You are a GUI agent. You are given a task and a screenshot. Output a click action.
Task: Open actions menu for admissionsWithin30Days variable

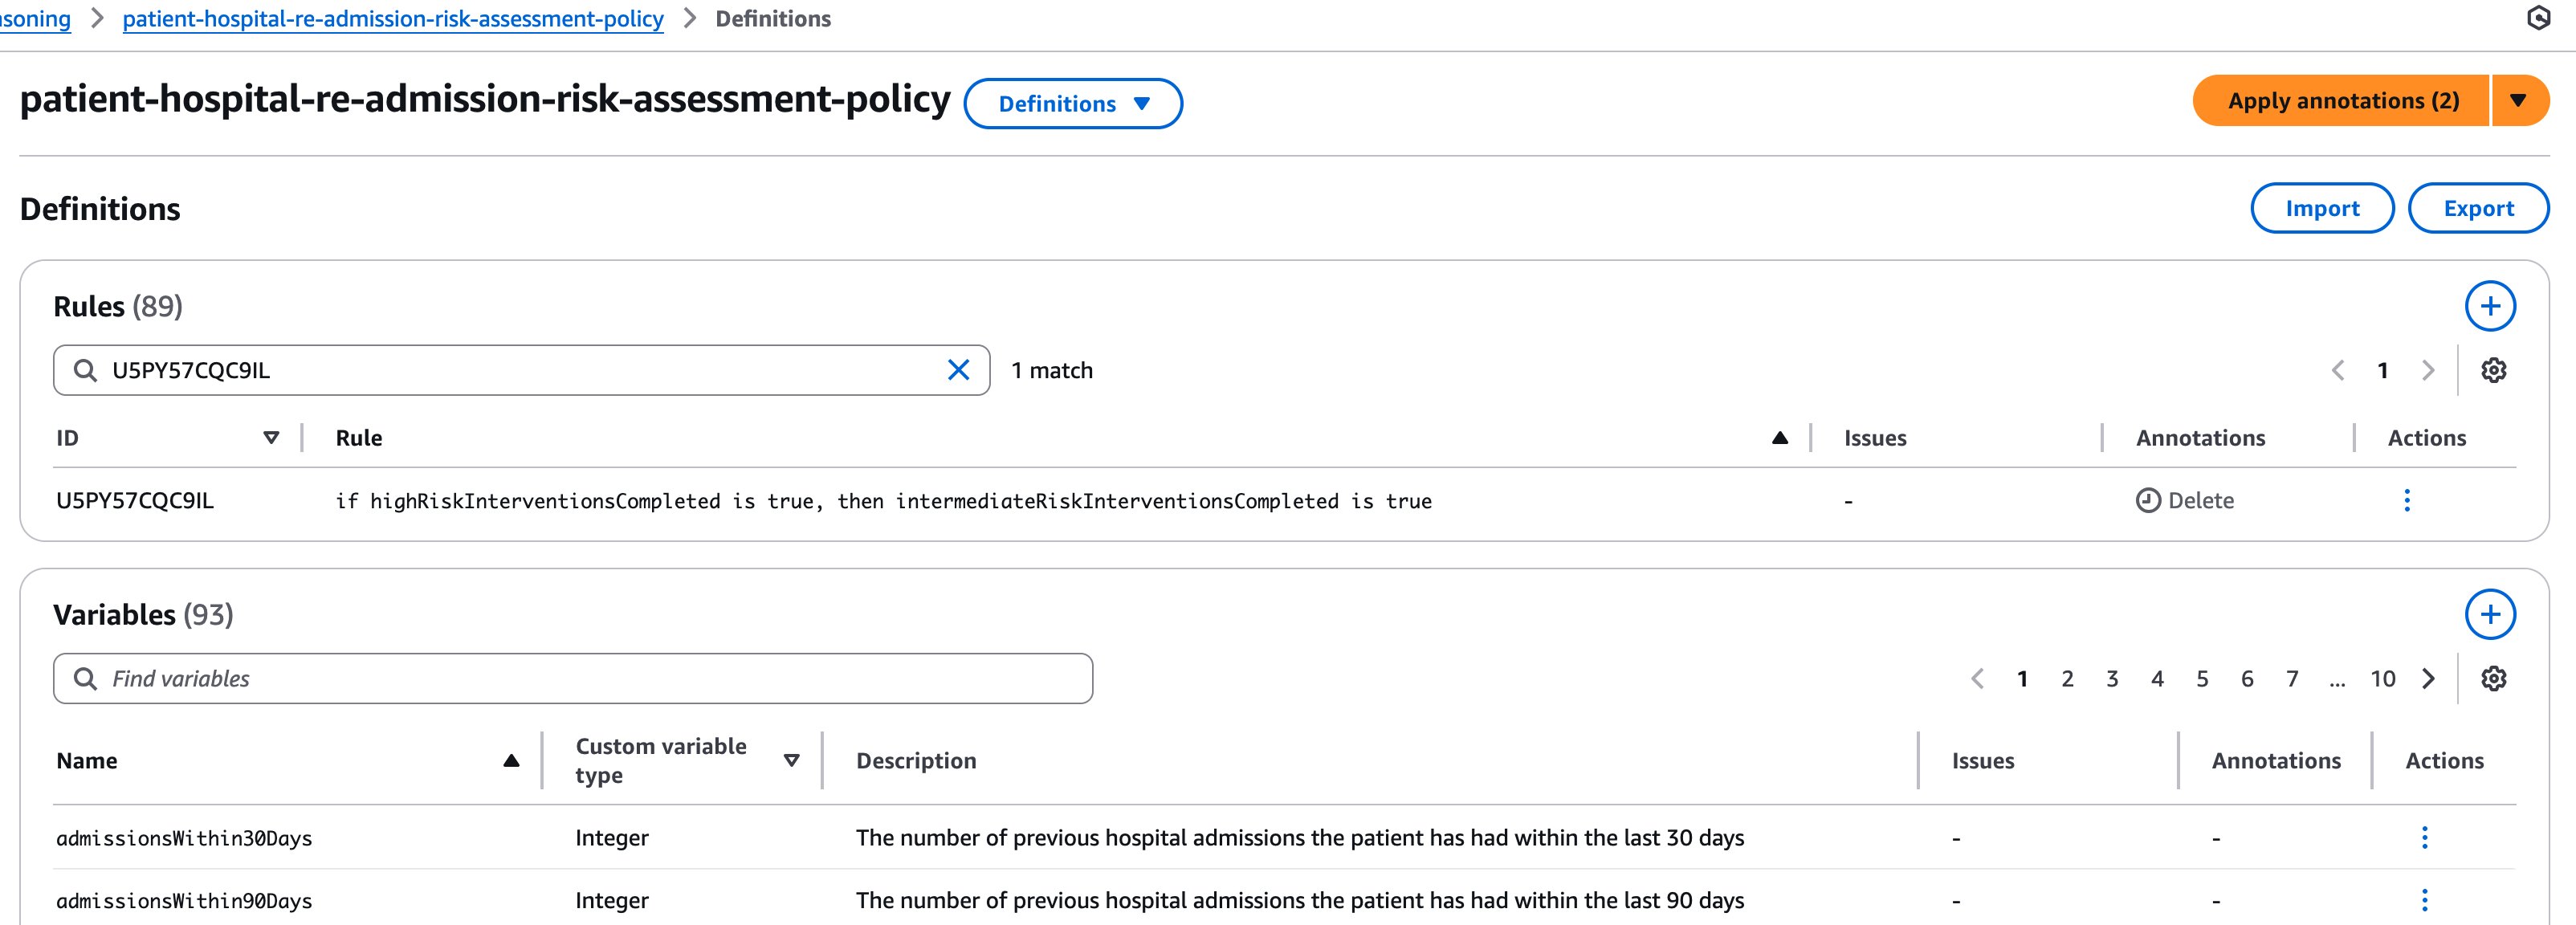pos(2424,838)
